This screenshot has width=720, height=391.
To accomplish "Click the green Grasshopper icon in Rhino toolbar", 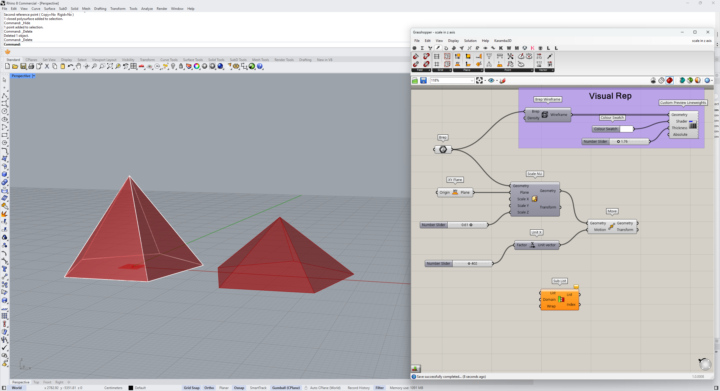I will (252, 67).
